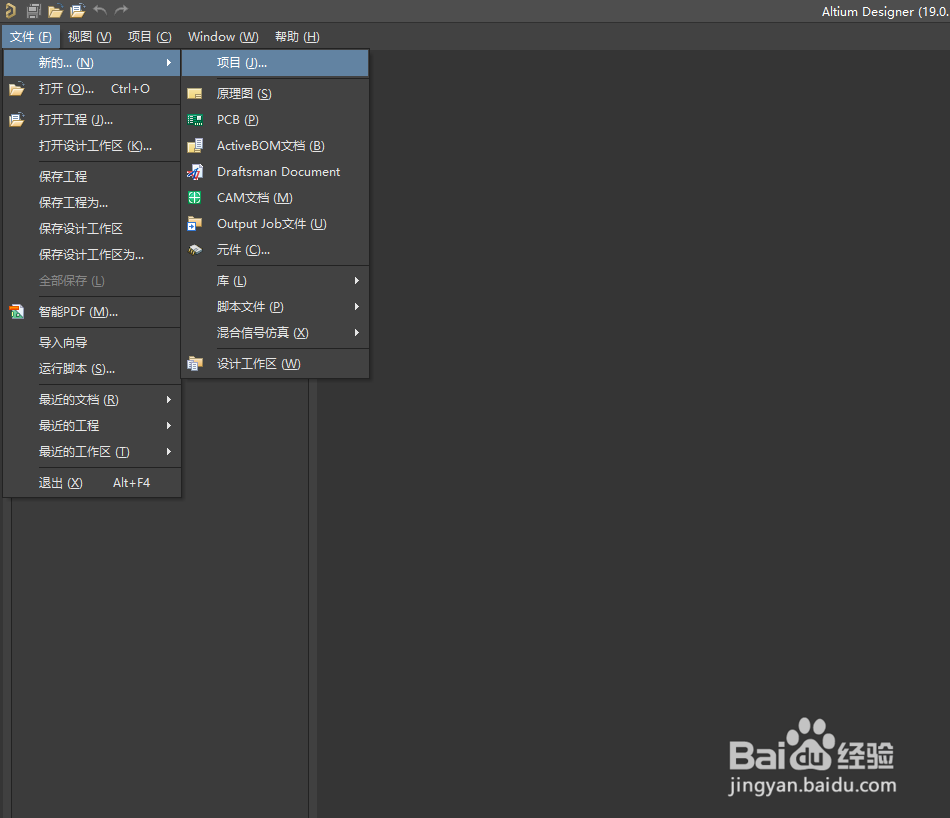Click the green CAM document icon
Viewport: 950px width, 818px height.
pos(194,198)
